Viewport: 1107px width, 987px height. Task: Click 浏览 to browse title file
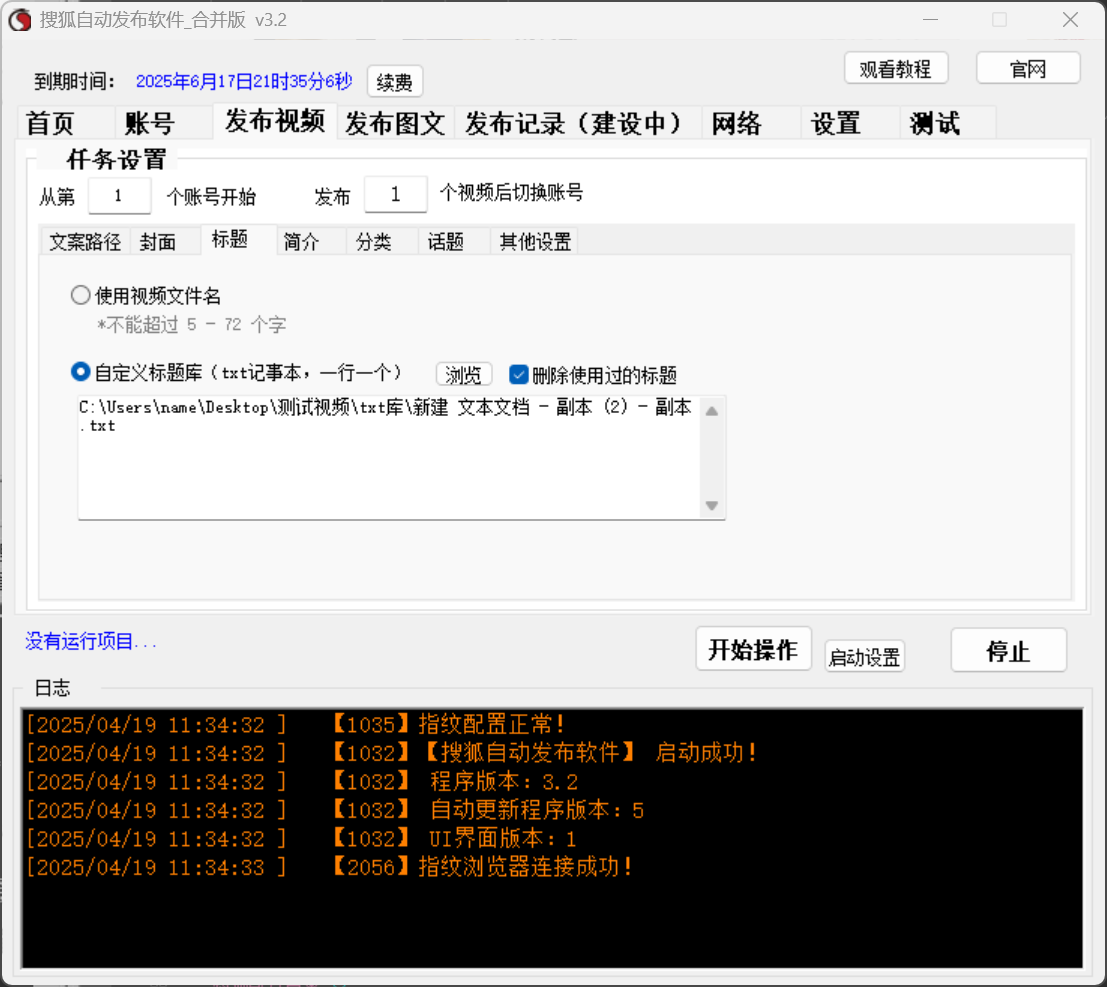point(463,374)
